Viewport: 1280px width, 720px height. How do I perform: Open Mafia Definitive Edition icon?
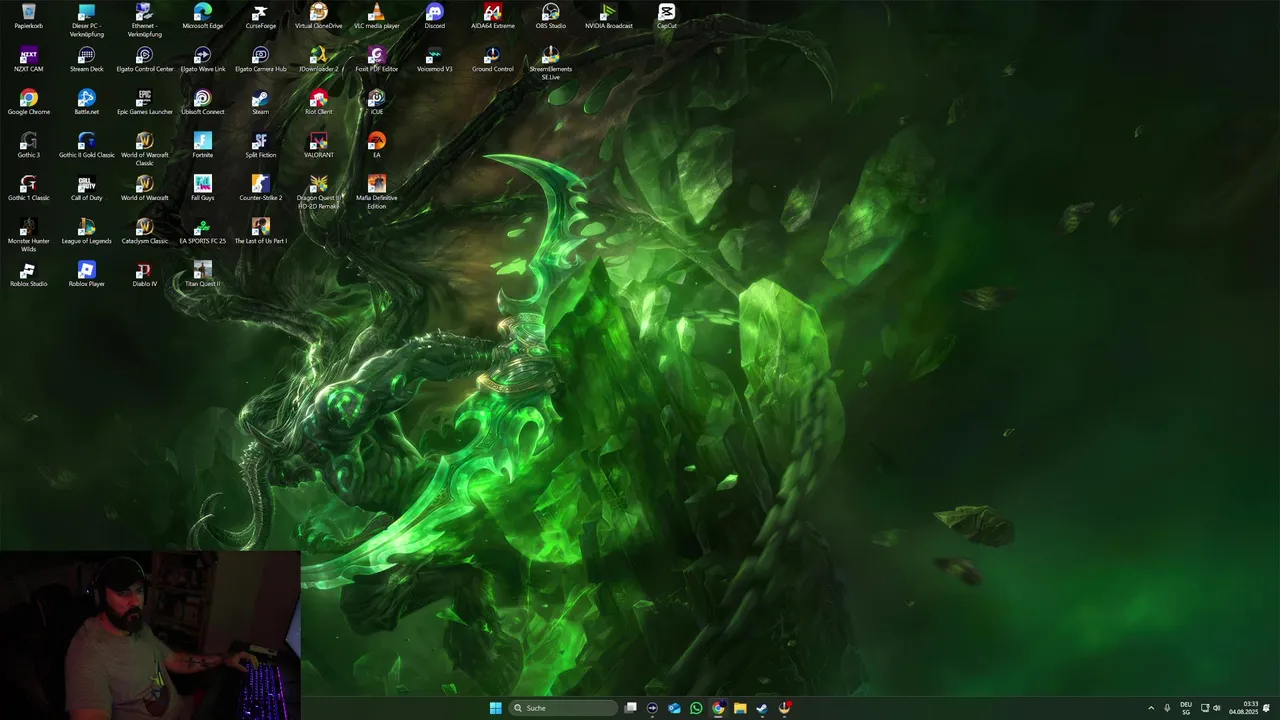tap(377, 192)
